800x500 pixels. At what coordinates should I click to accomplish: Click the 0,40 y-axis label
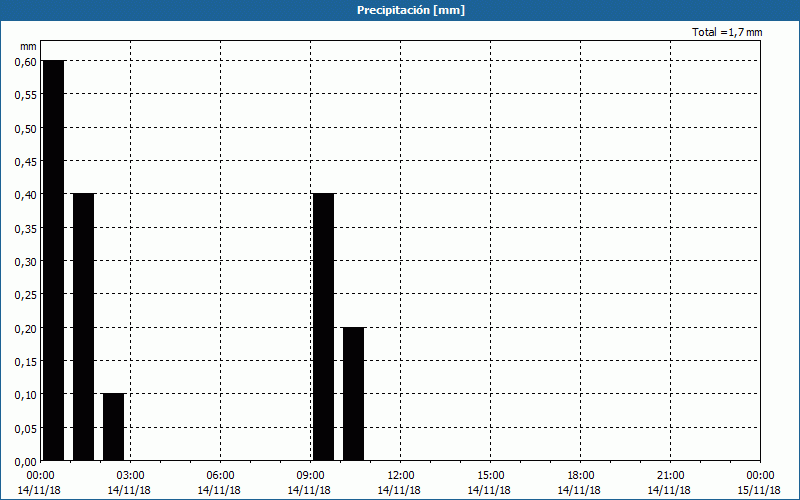26,195
